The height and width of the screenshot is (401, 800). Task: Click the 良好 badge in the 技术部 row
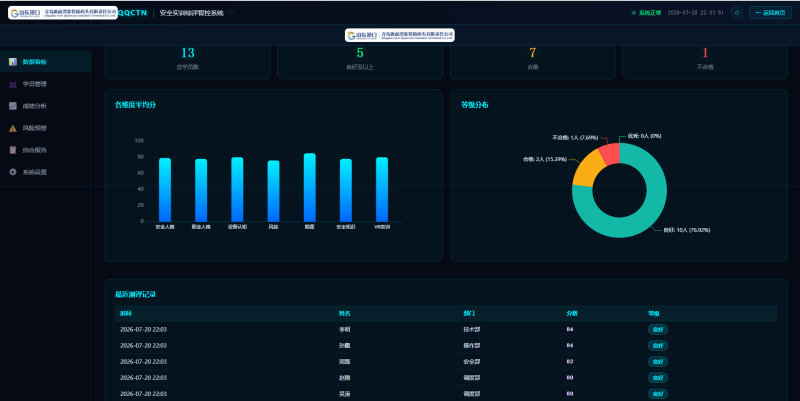(658, 330)
